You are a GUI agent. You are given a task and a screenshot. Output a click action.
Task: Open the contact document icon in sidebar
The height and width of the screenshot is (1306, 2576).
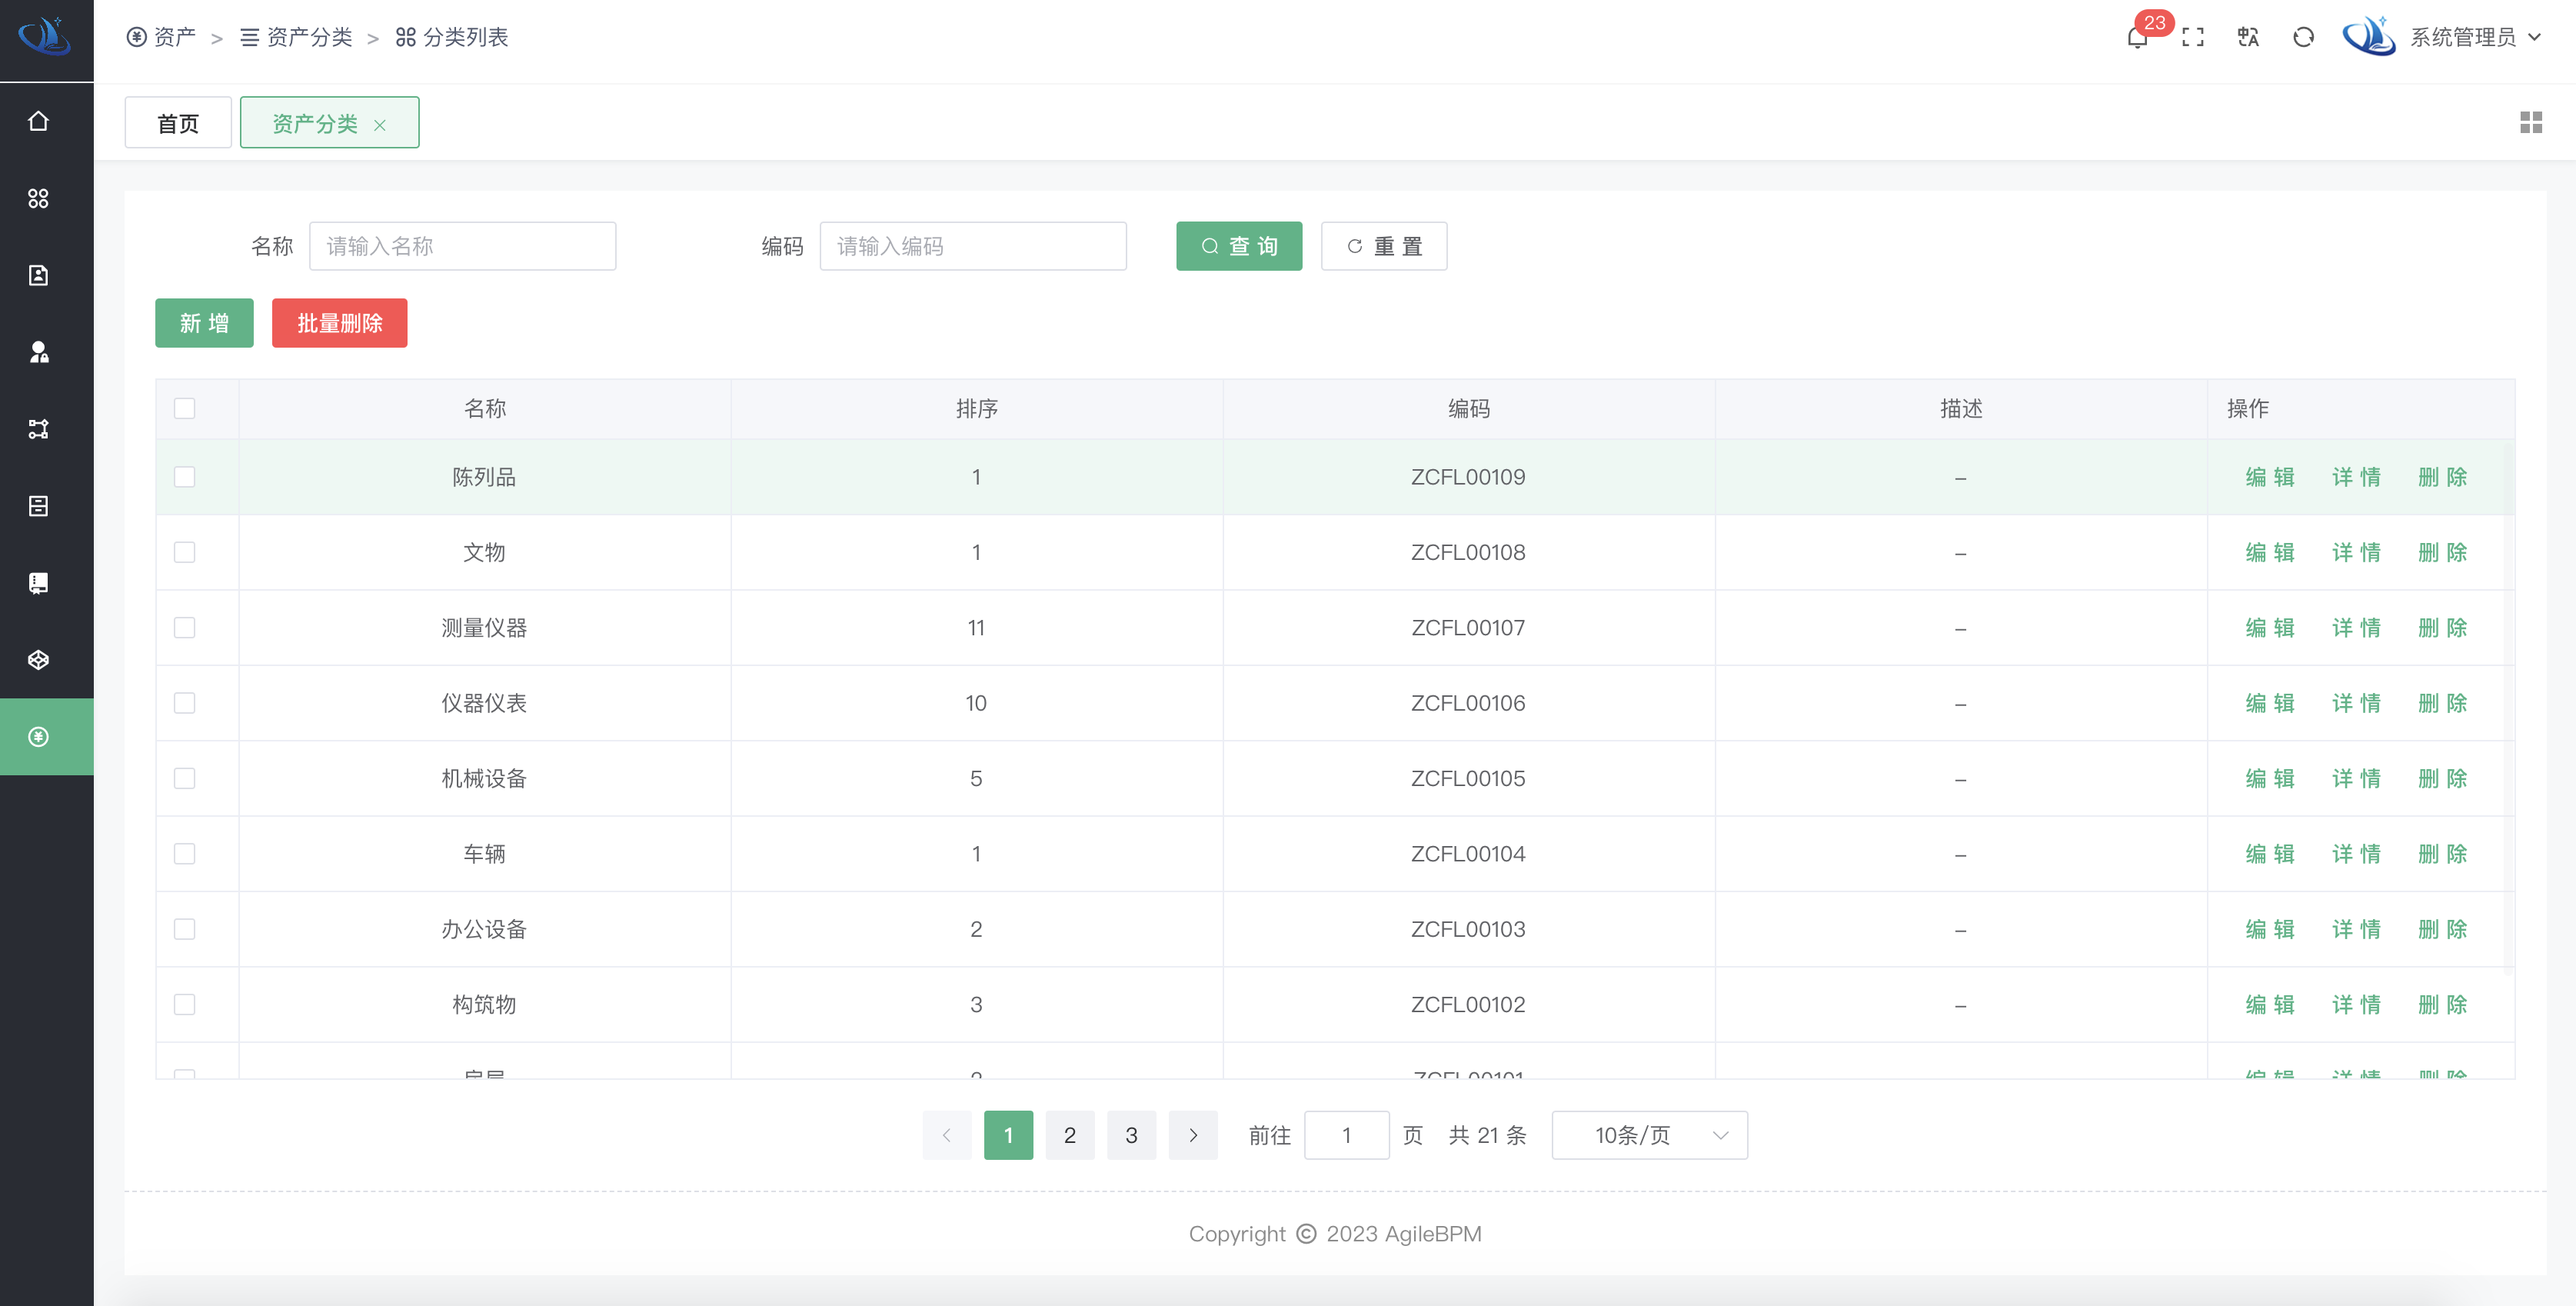pos(38,275)
